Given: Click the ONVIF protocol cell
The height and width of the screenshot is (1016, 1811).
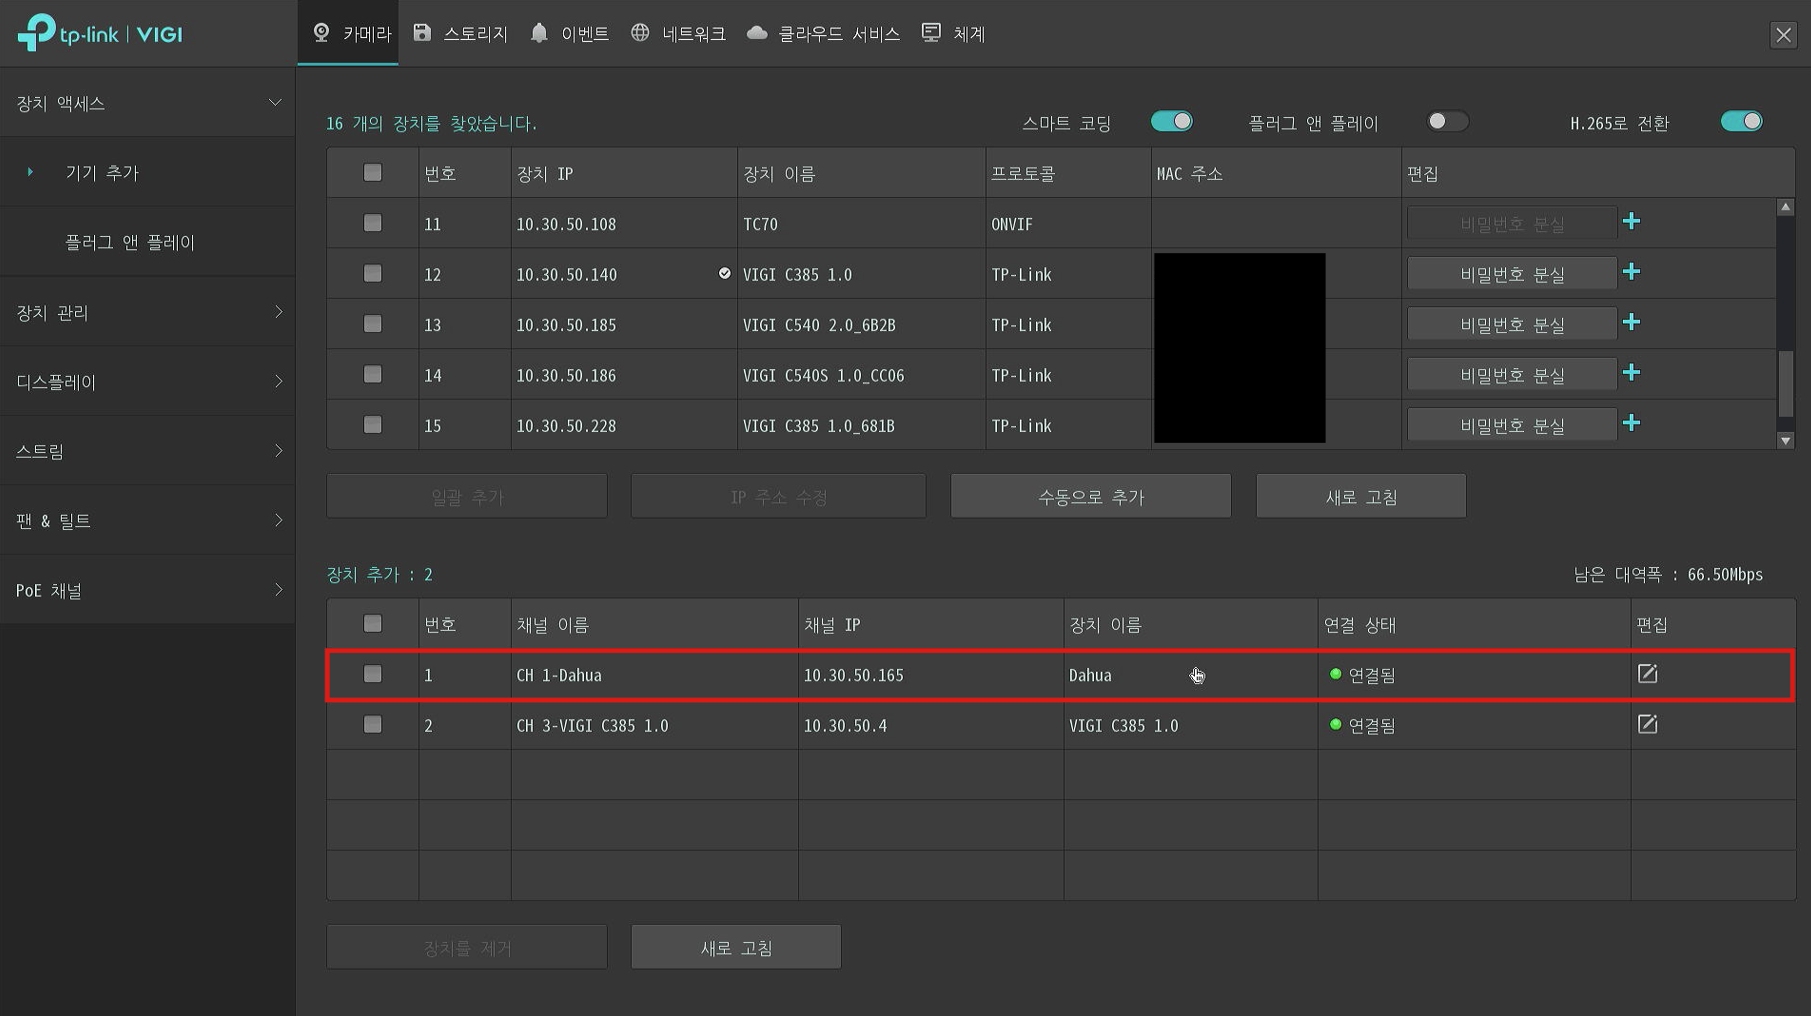Looking at the screenshot, I should pyautogui.click(x=1068, y=224).
